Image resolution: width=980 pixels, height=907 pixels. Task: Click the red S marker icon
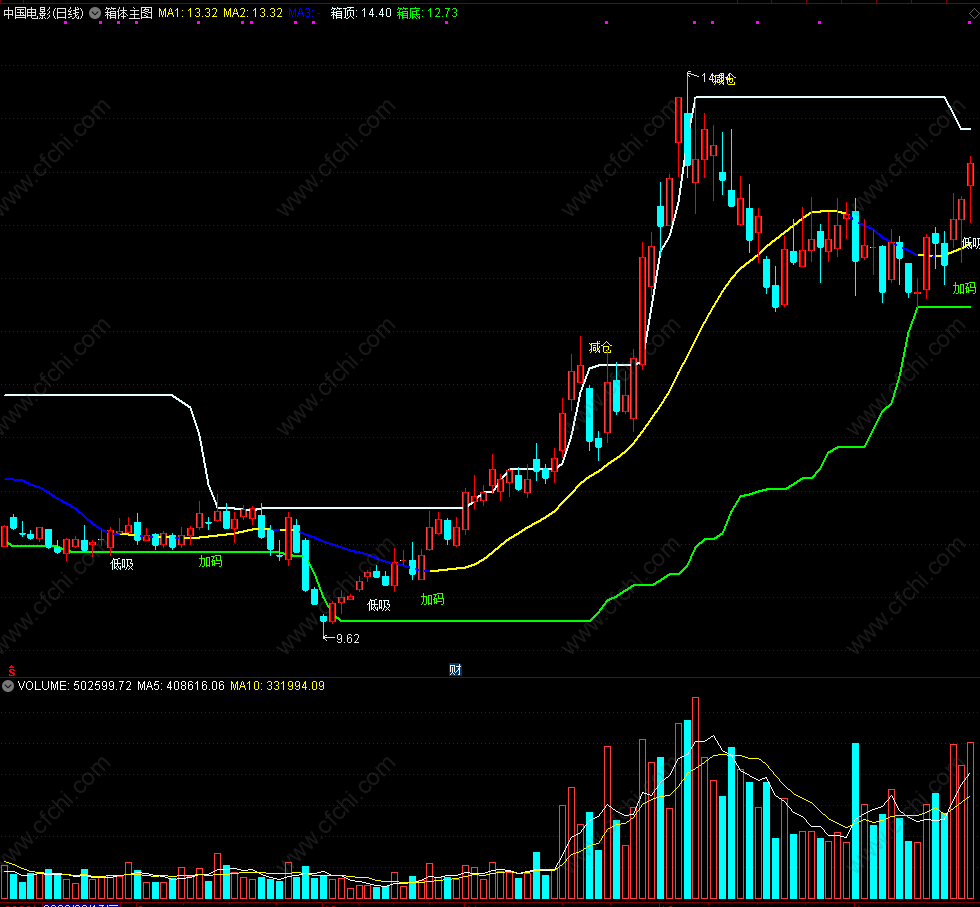tap(11, 671)
